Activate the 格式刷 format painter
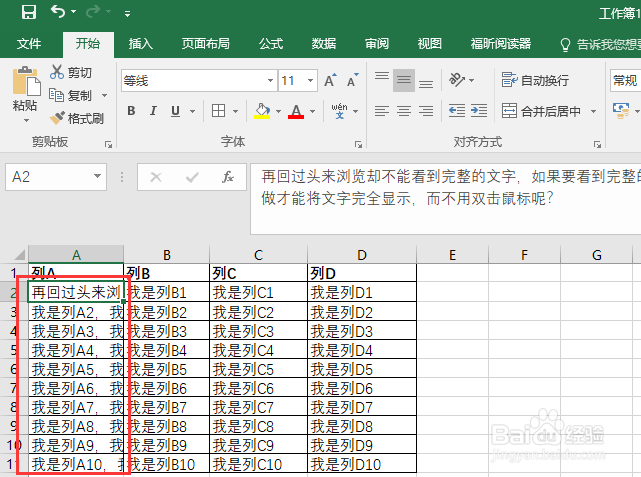 pyautogui.click(x=77, y=119)
